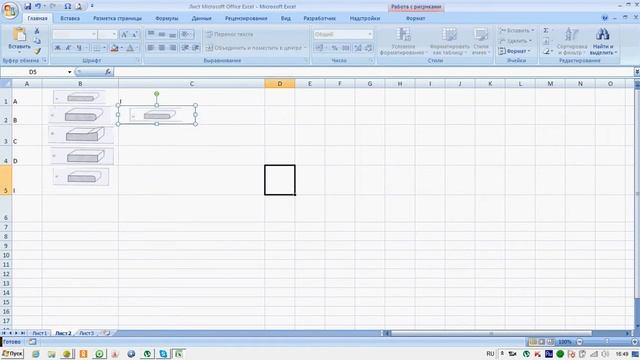This screenshot has width=640, height=360.
Task: Increase the cell indent
Action: 196,48
